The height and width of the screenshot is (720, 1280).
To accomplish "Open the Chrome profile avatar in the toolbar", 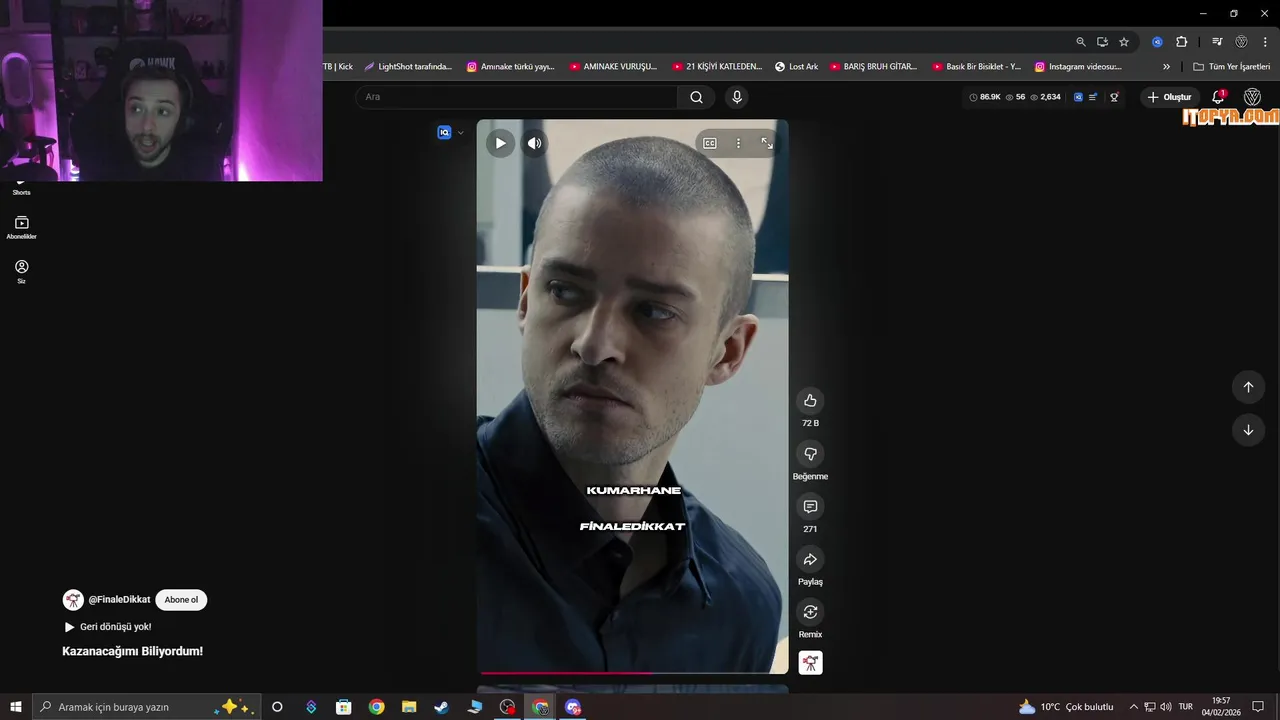I will pos(1242,42).
